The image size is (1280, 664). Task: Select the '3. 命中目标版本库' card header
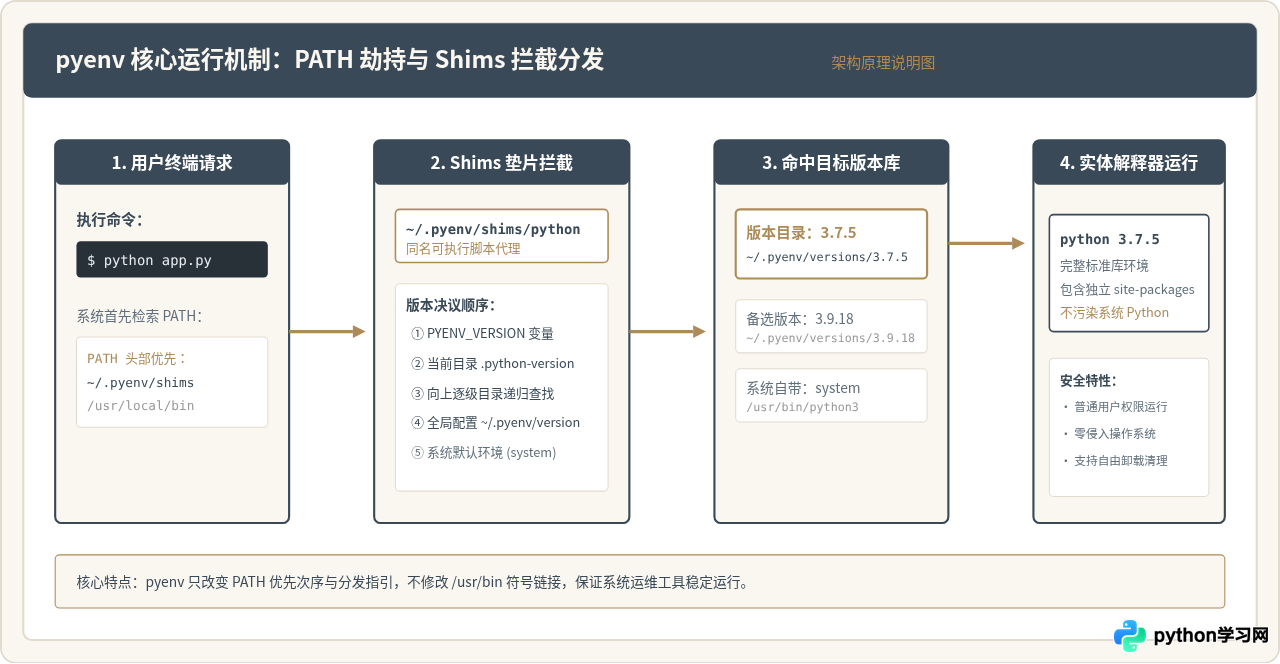click(x=831, y=162)
